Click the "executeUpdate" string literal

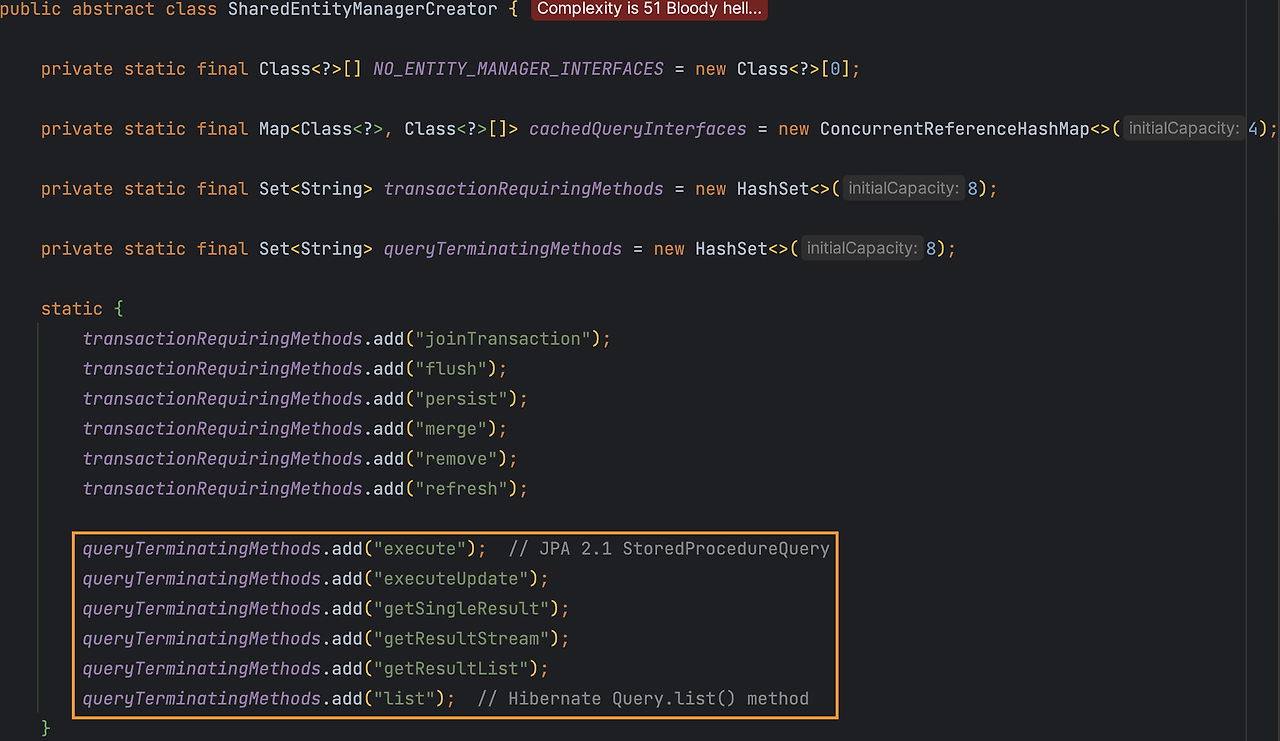(450, 579)
